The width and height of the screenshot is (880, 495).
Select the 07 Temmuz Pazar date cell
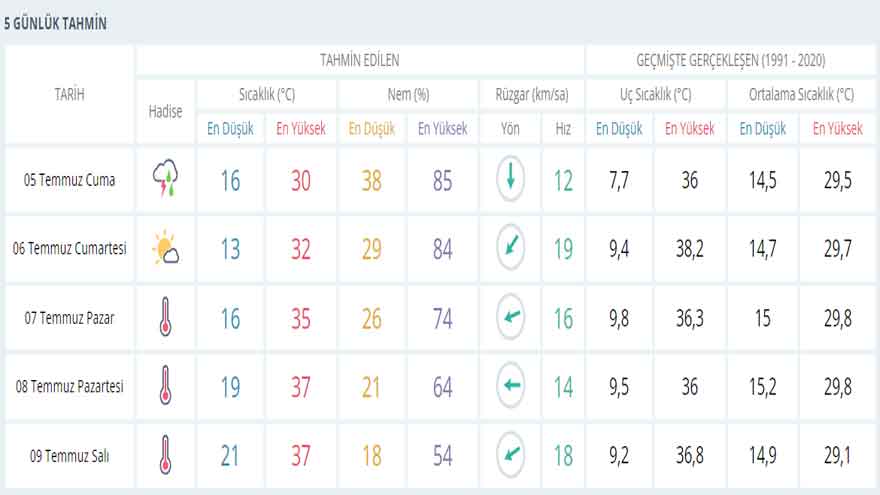(x=69, y=318)
